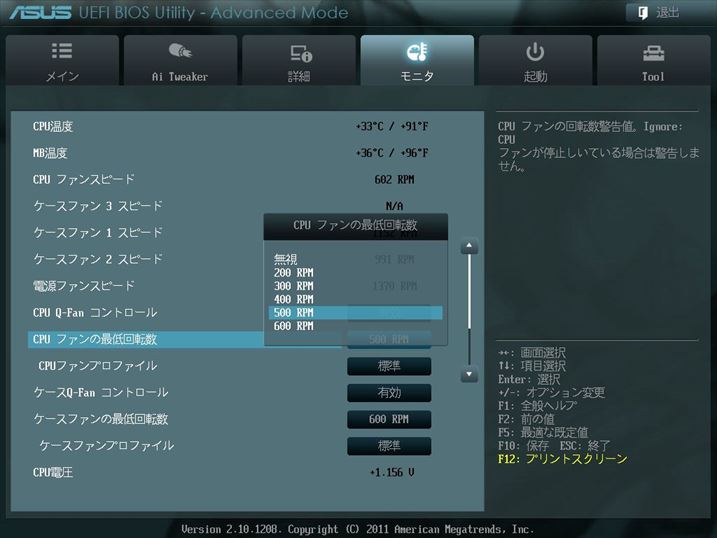Click the メイン list icon

(62, 52)
